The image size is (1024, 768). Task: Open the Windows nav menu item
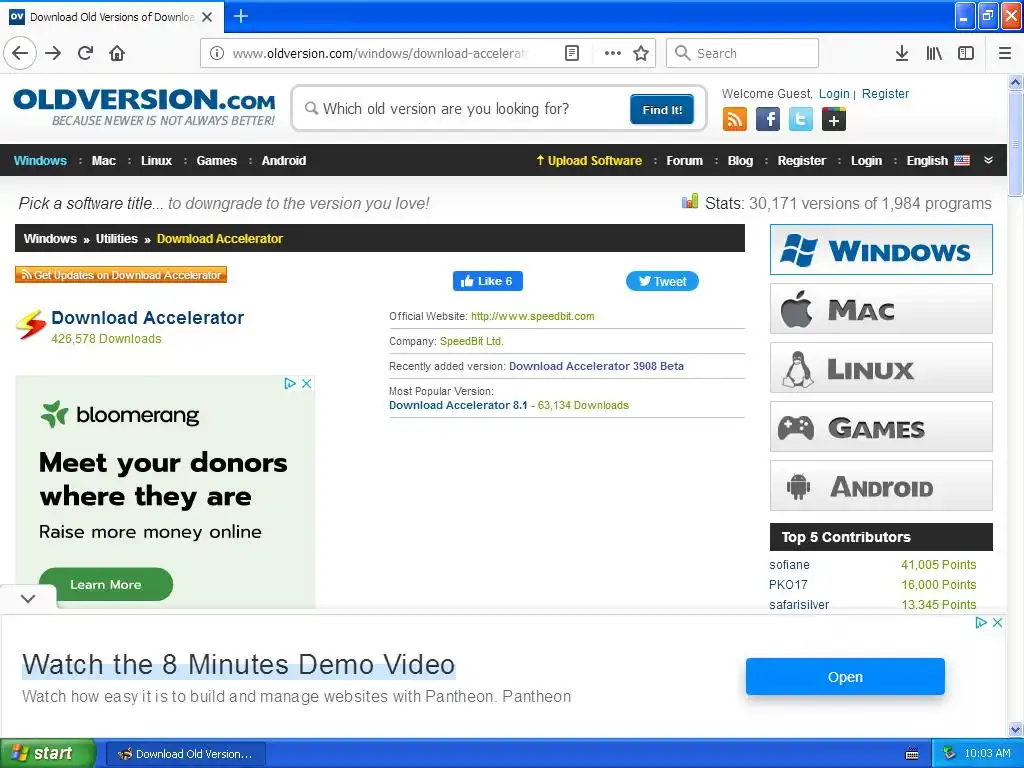[40, 161]
